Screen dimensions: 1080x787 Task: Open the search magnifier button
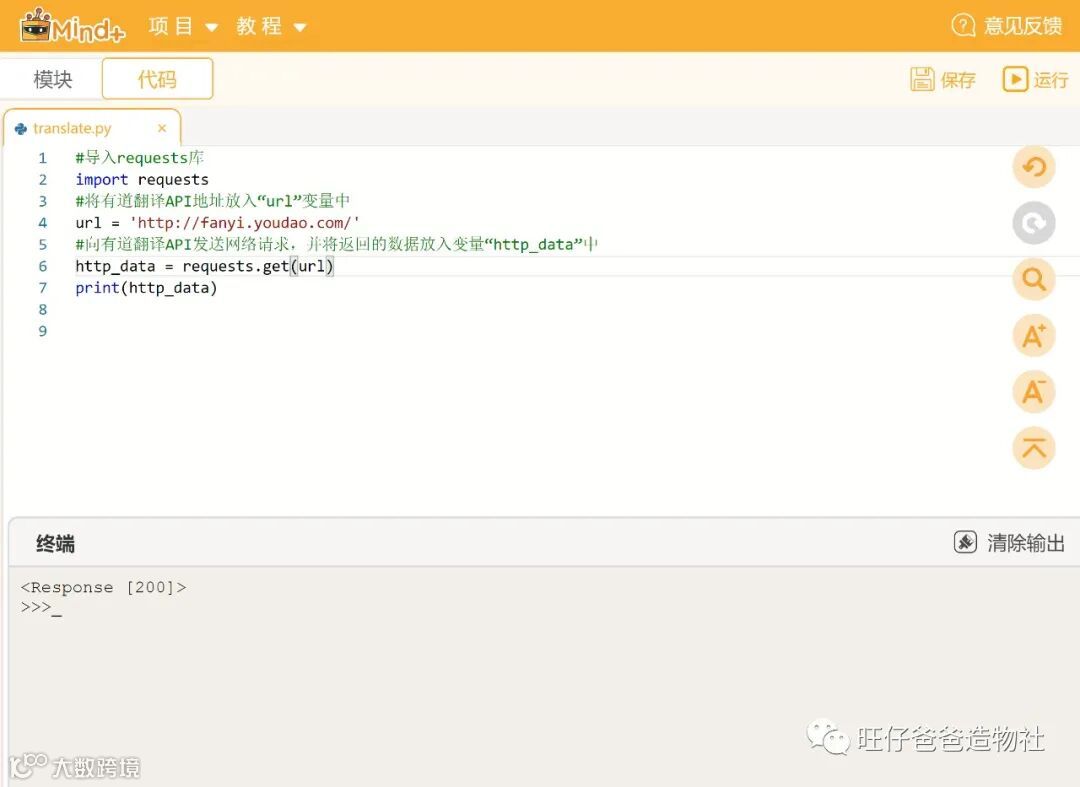pos(1033,279)
